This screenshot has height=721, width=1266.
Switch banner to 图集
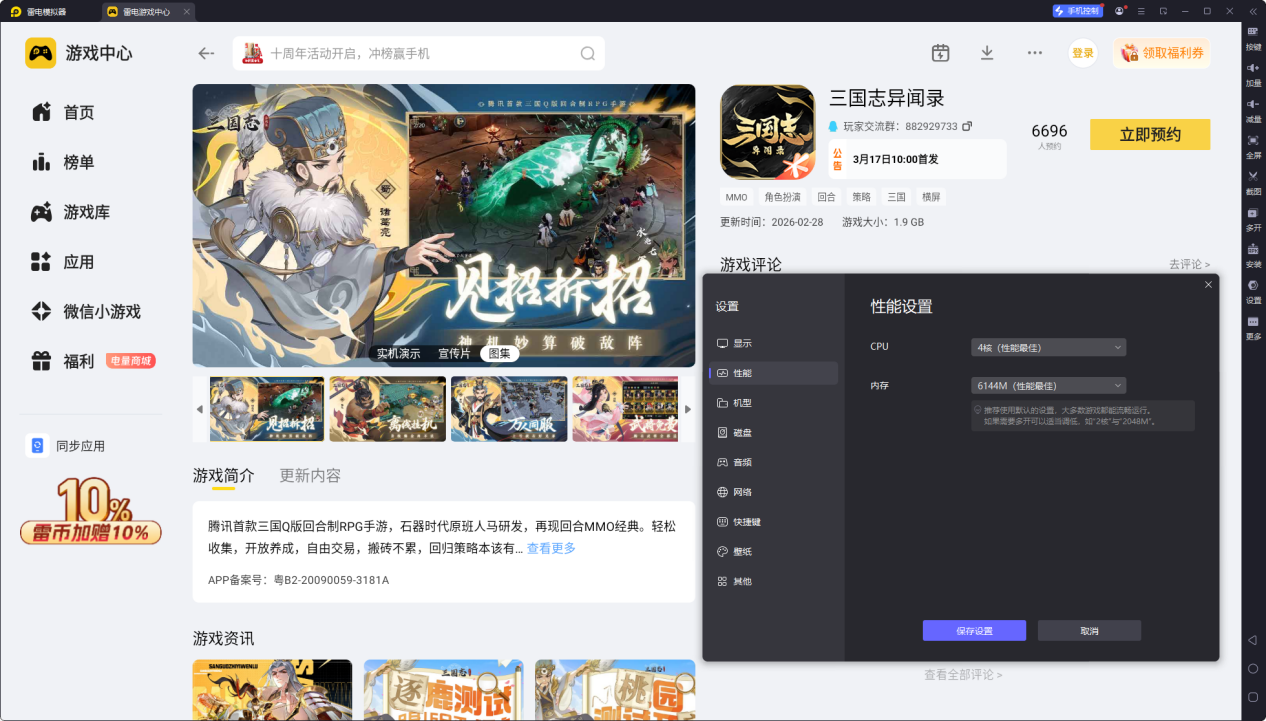499,353
